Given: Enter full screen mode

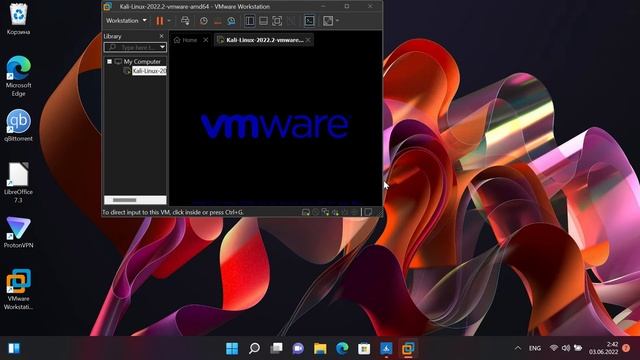Looking at the screenshot, I should click(277, 21).
